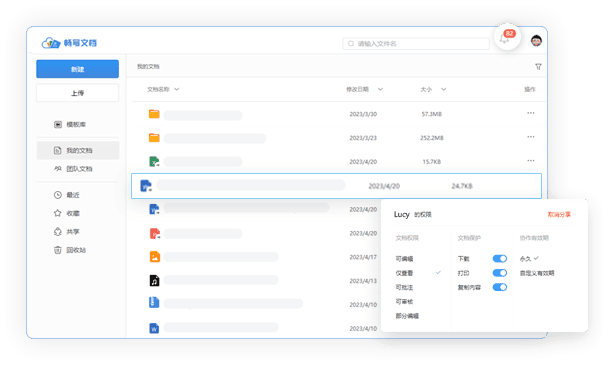This screenshot has width=608, height=365.
Task: Select the 永久 permanent validity option
Action: tap(529, 259)
